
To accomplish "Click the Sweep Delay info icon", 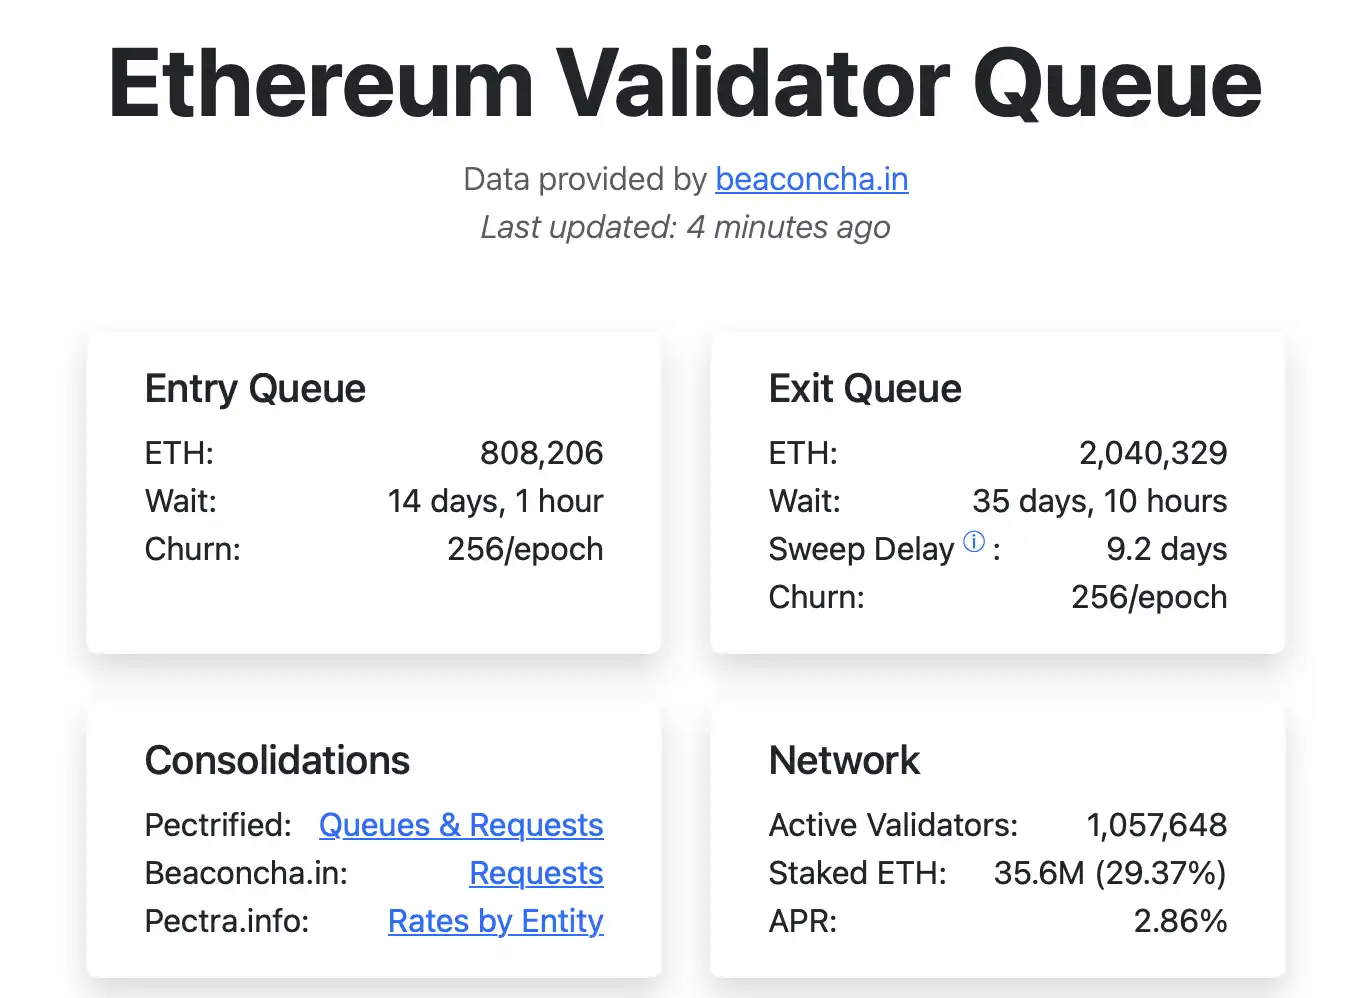I will pyautogui.click(x=973, y=542).
